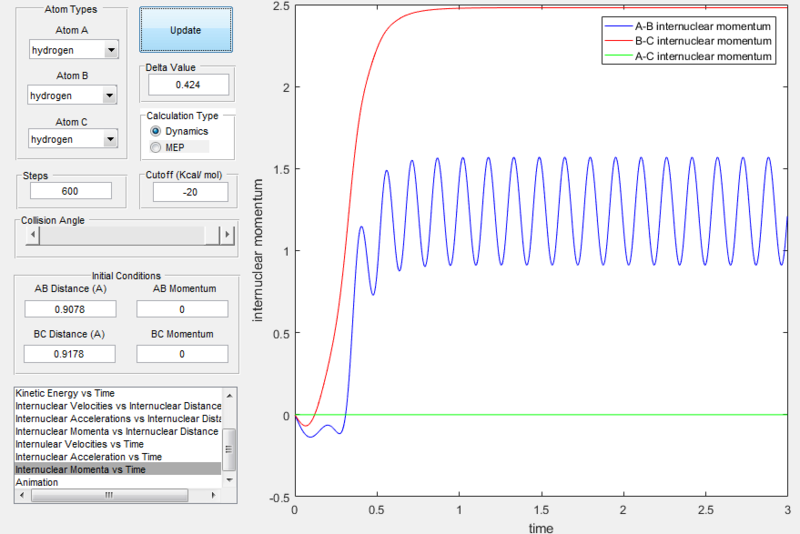Open the Atom A hydrogen dropdown

coord(73,49)
